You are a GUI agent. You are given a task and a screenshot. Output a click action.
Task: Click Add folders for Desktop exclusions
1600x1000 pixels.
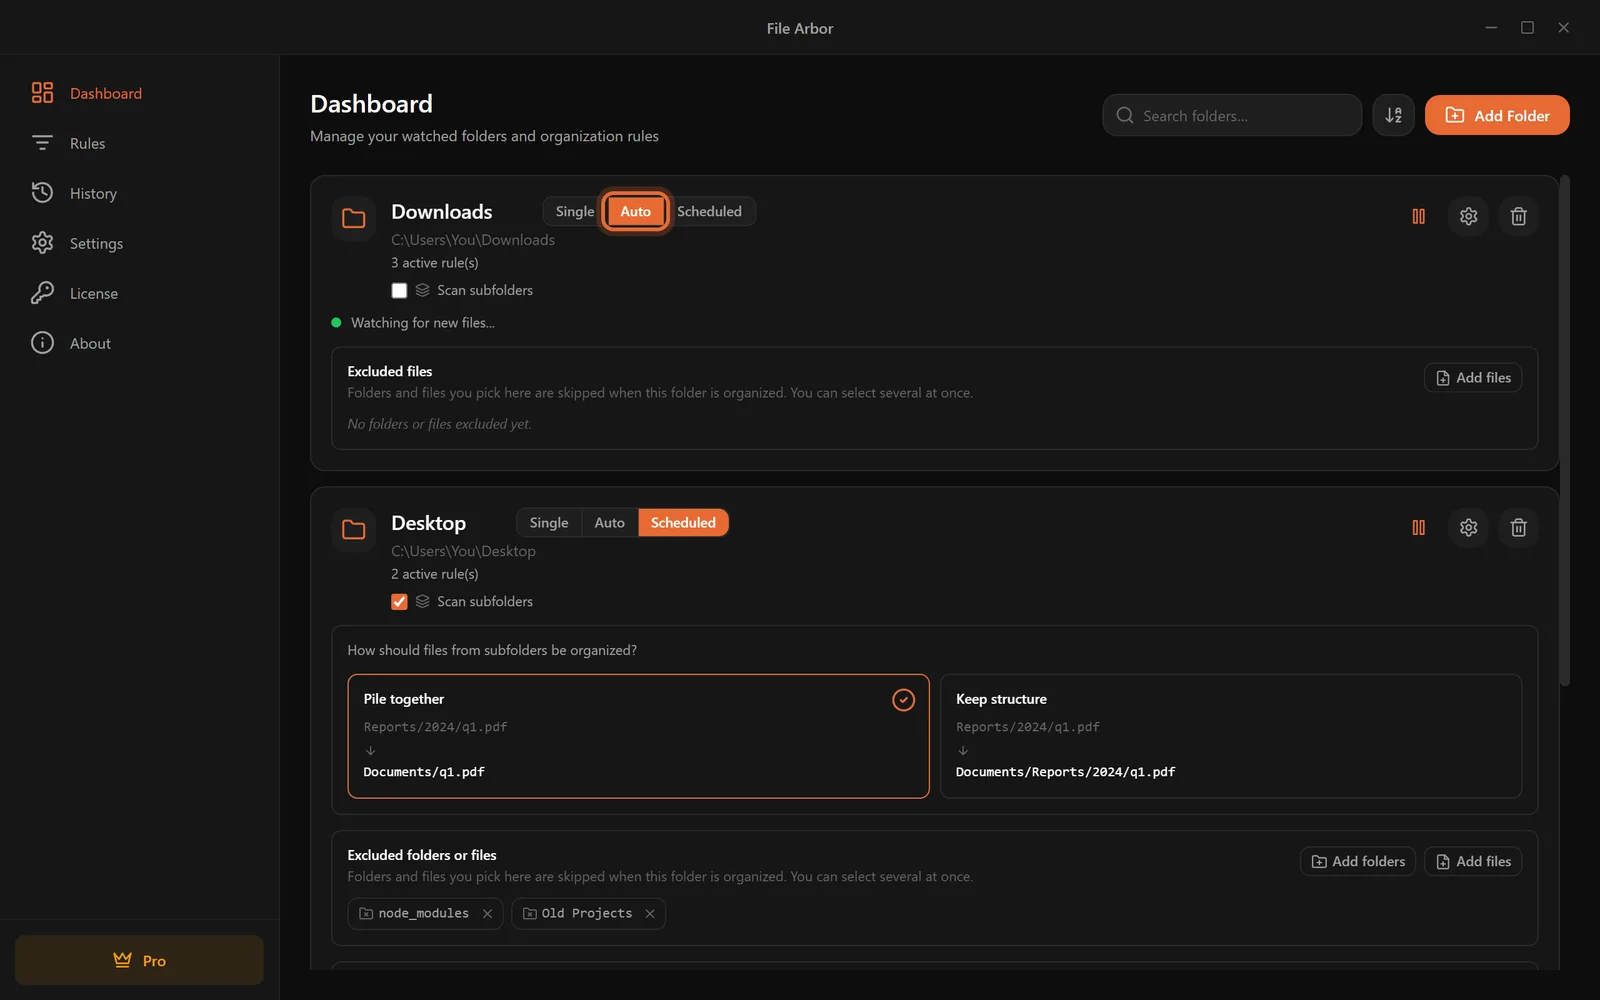pyautogui.click(x=1358, y=861)
